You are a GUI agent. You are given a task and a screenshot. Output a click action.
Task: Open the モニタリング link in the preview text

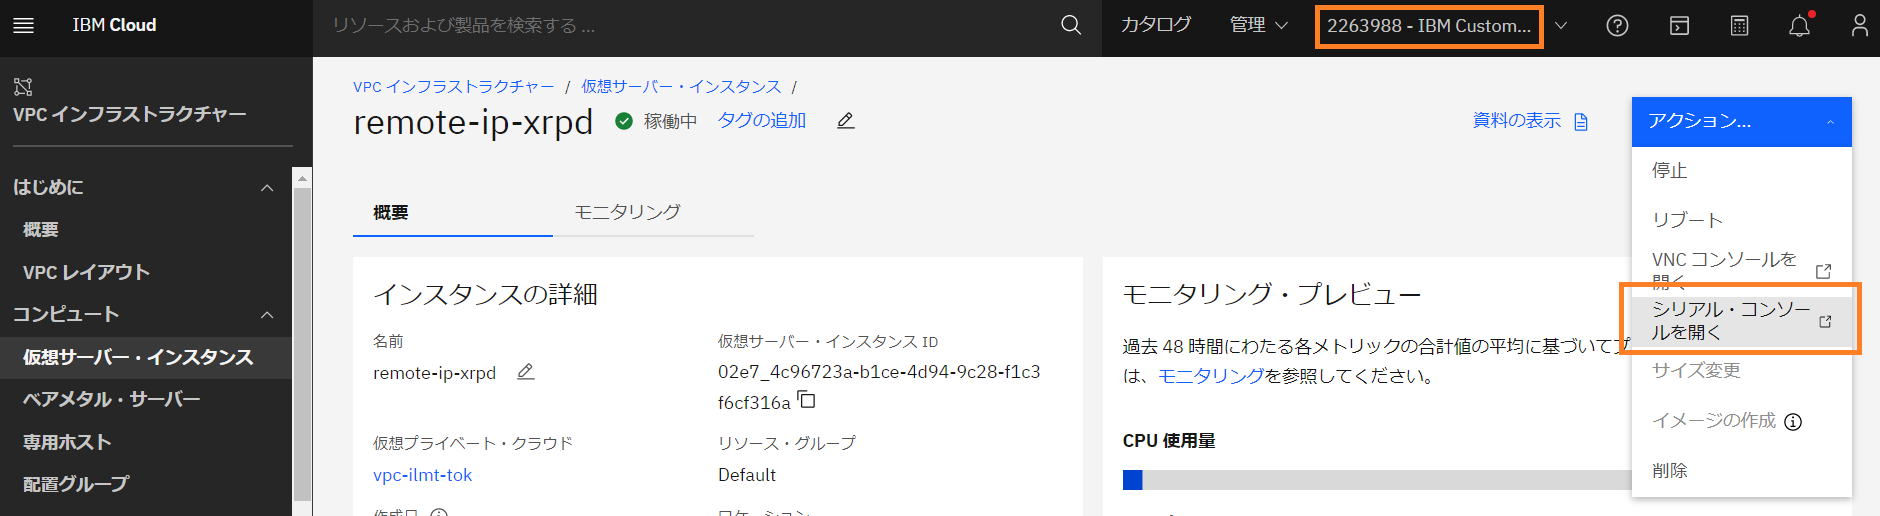click(1211, 376)
